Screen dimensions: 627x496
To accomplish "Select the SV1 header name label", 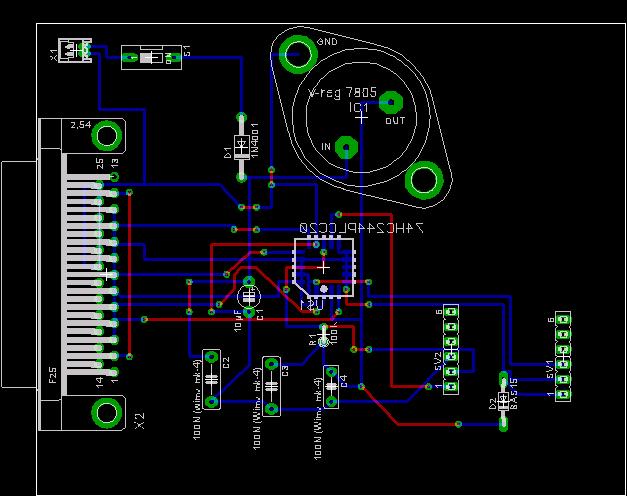I will pos(550,369).
